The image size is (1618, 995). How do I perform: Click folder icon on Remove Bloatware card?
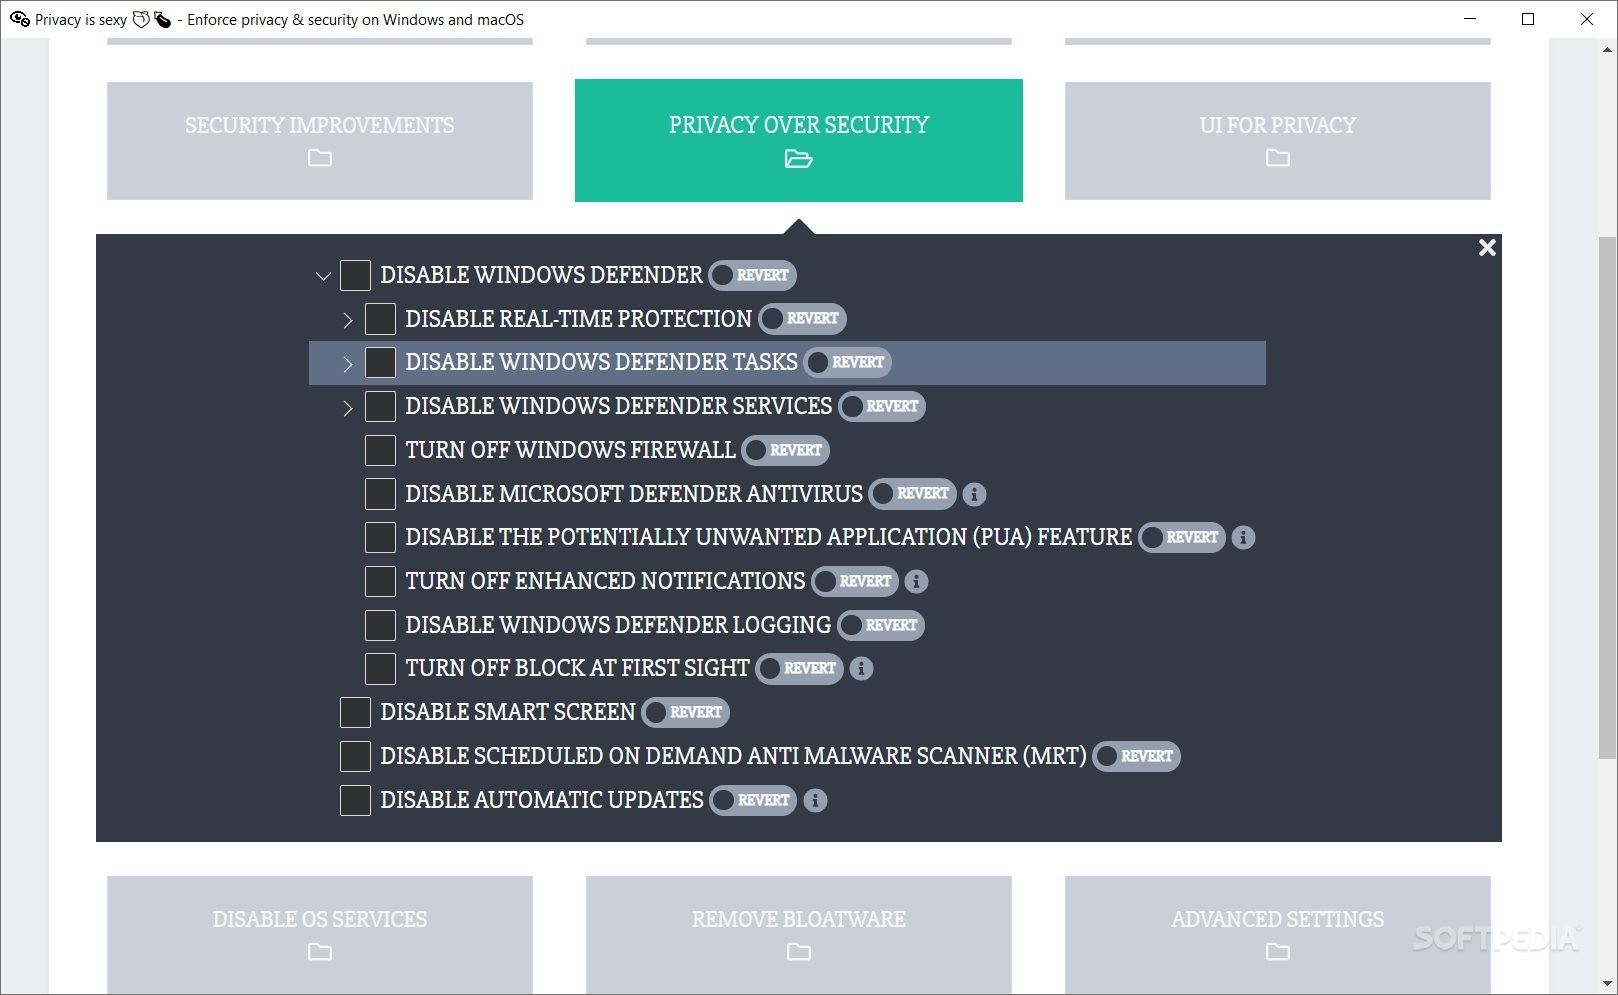click(x=799, y=952)
